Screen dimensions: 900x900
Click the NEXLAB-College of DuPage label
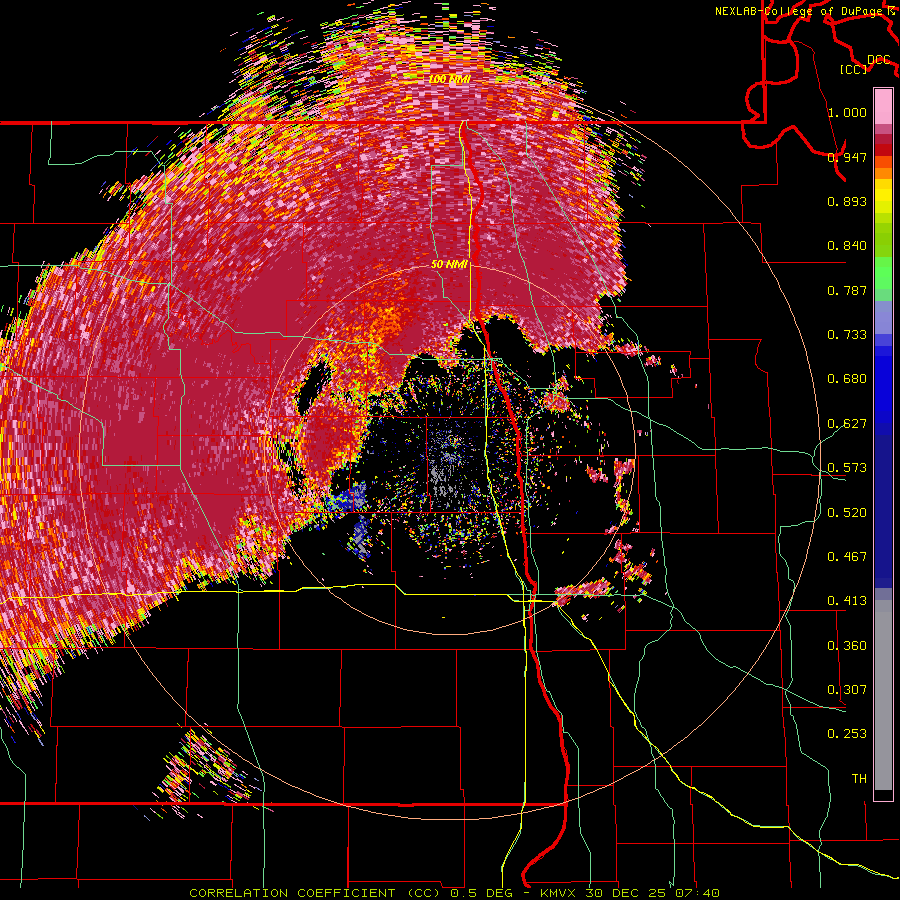801,11
